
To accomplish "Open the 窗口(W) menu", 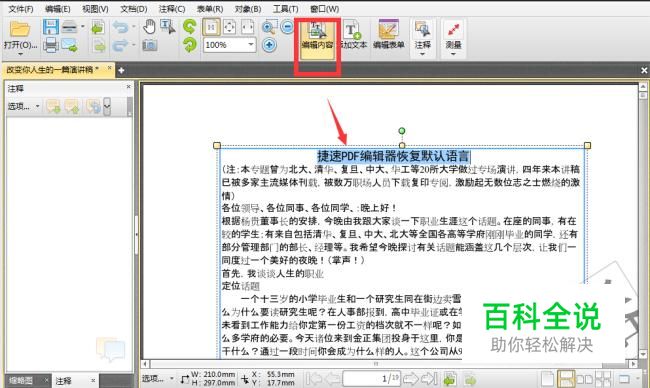I will click(324, 9).
